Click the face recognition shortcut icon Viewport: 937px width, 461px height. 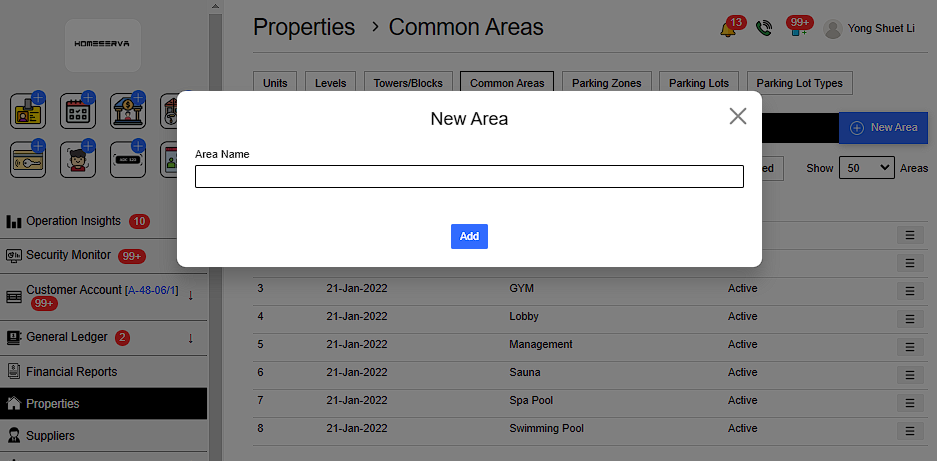point(77,159)
